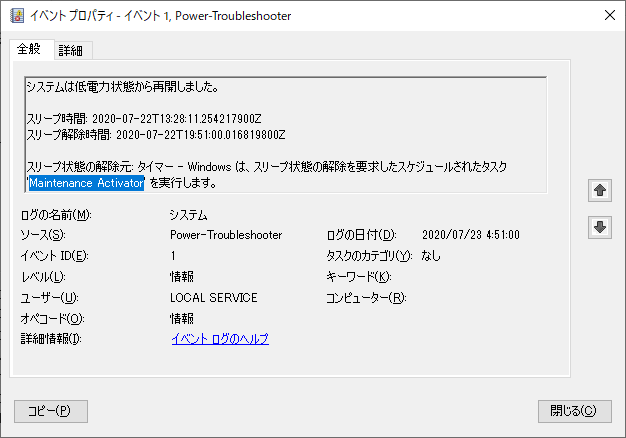Click the highlighted Maintenance Activator text
The image size is (626, 438).
86,183
